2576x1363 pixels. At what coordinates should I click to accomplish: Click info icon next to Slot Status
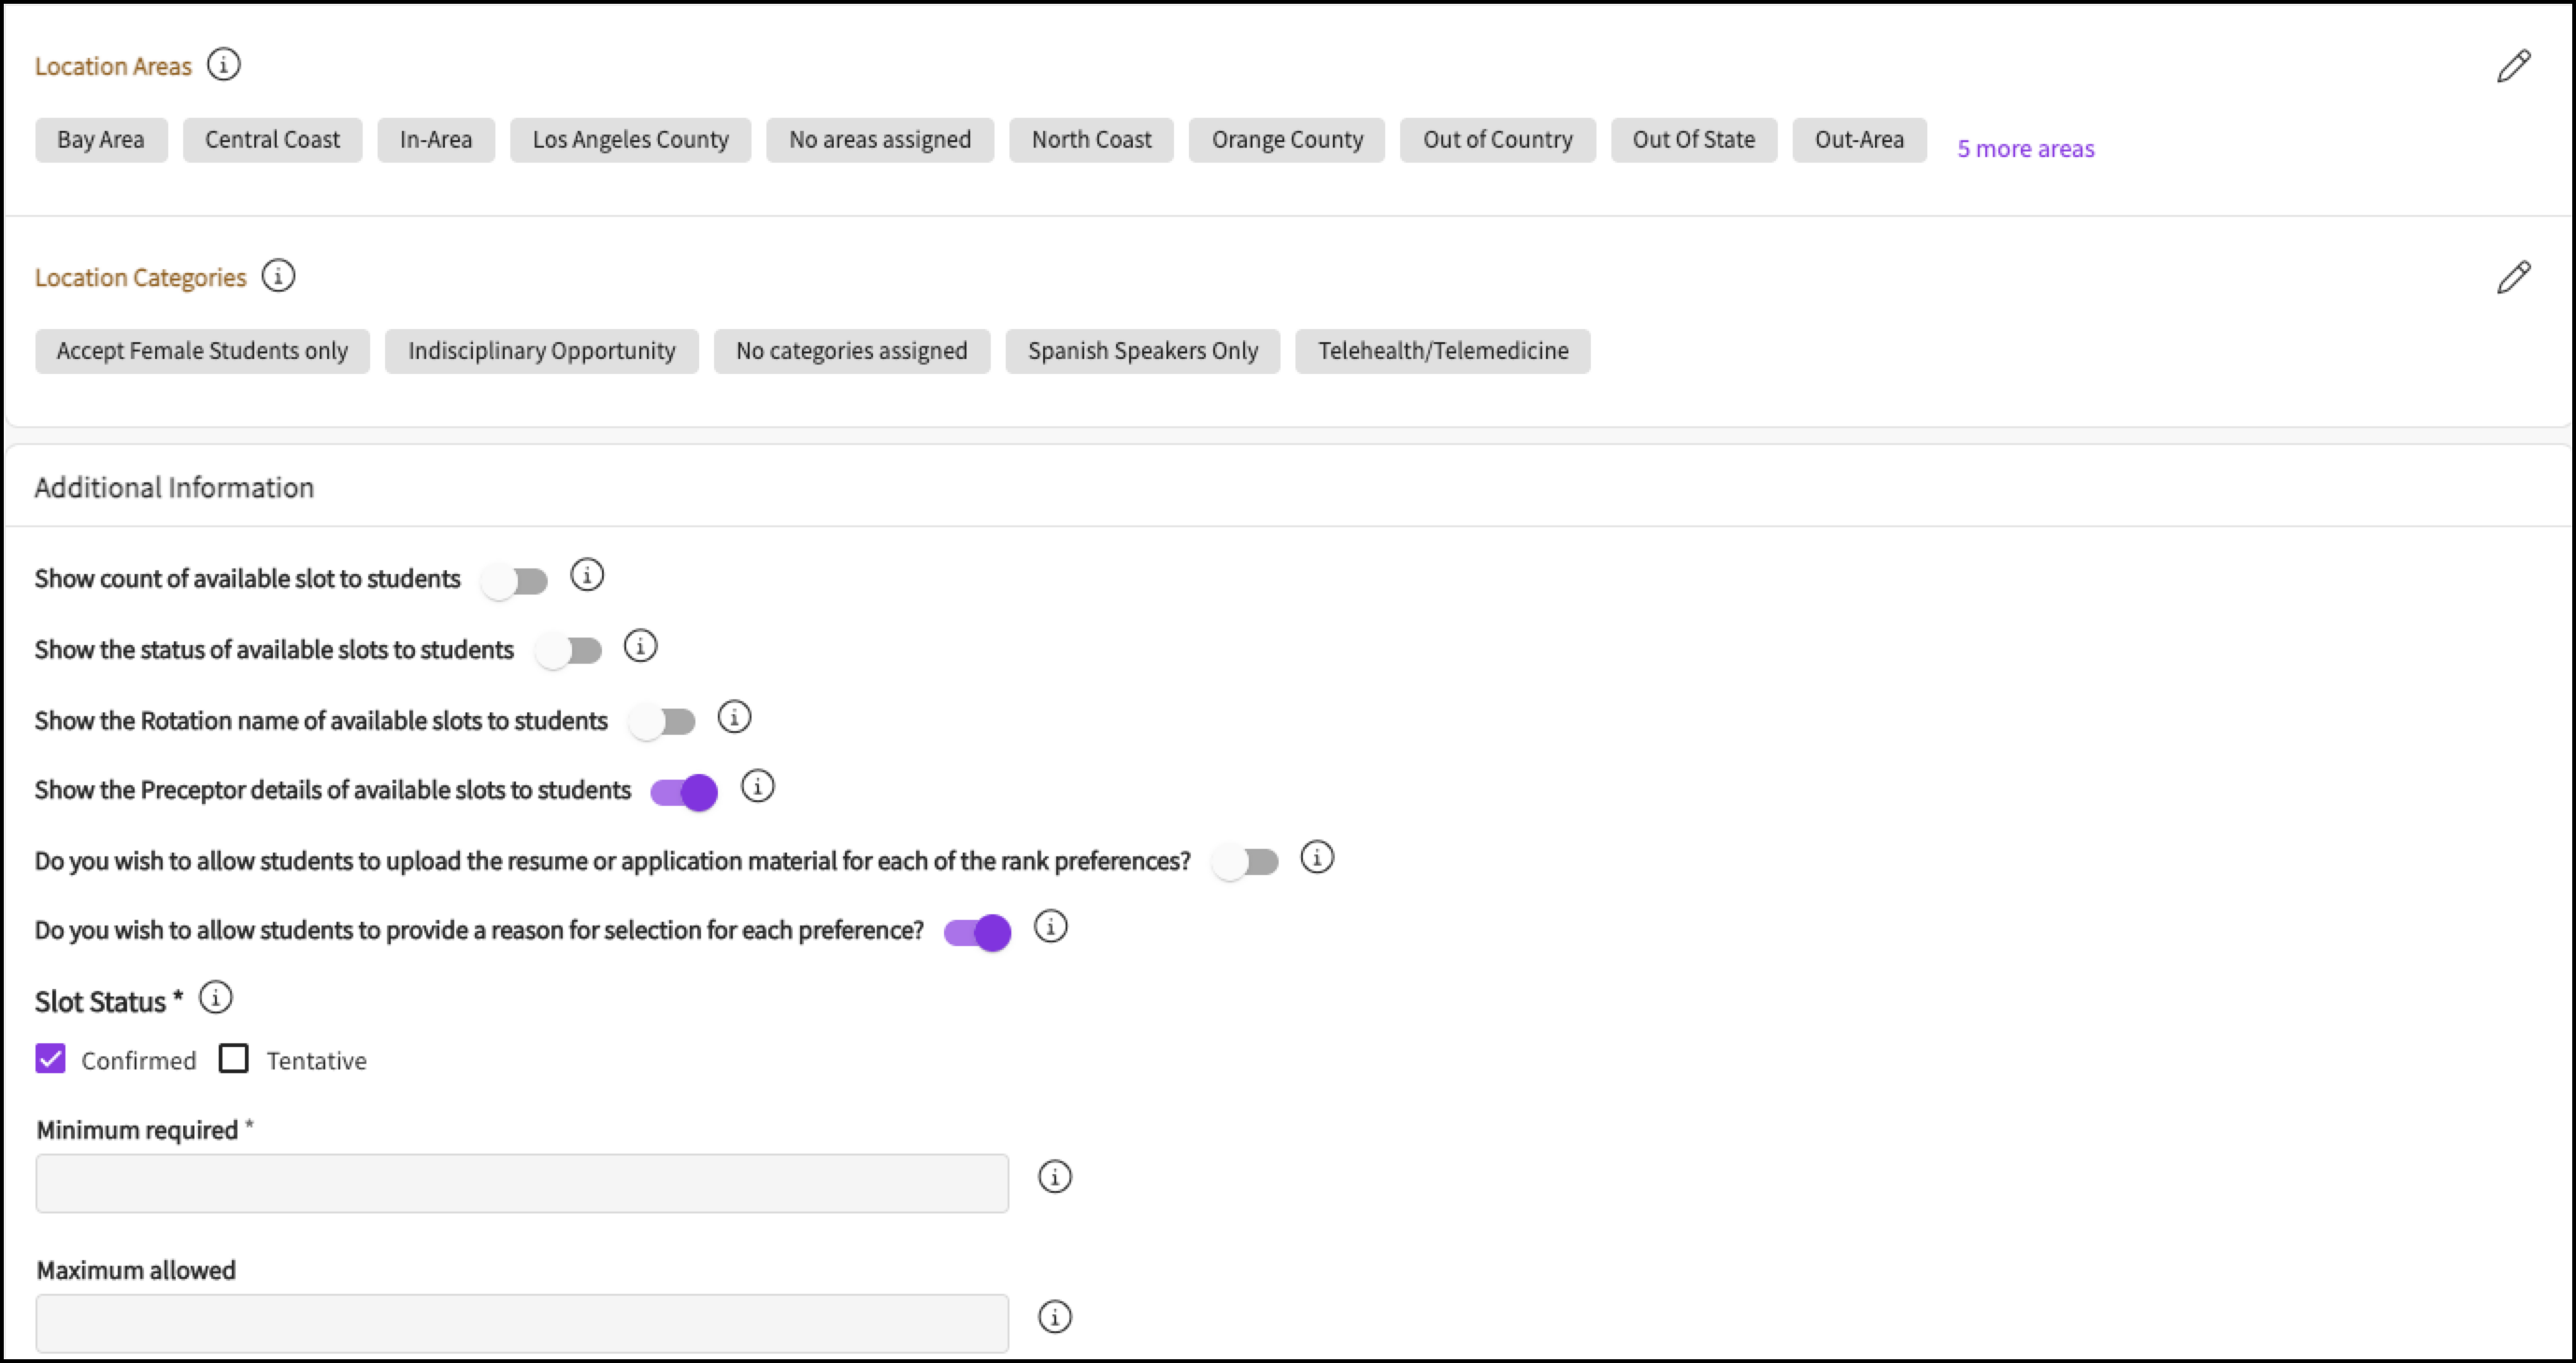215,997
